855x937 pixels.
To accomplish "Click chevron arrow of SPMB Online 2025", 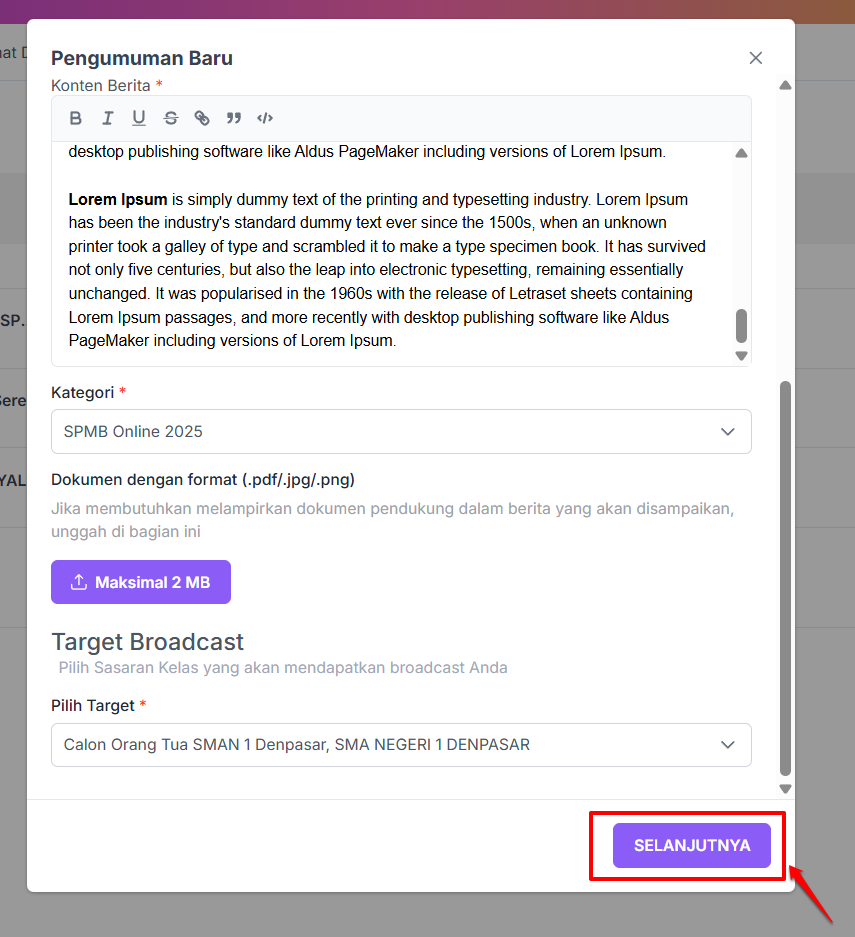I will [x=727, y=431].
